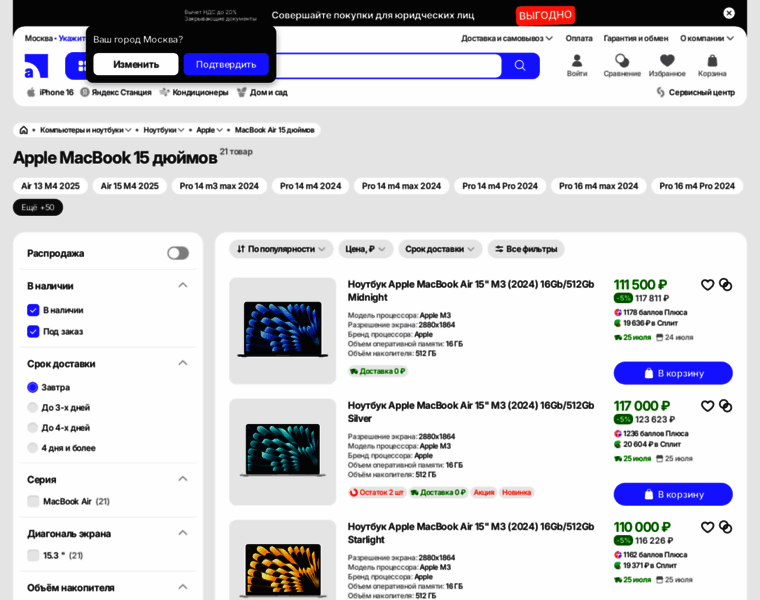
Task: Add Starlight MacBook to favorites heart
Action: 707,527
